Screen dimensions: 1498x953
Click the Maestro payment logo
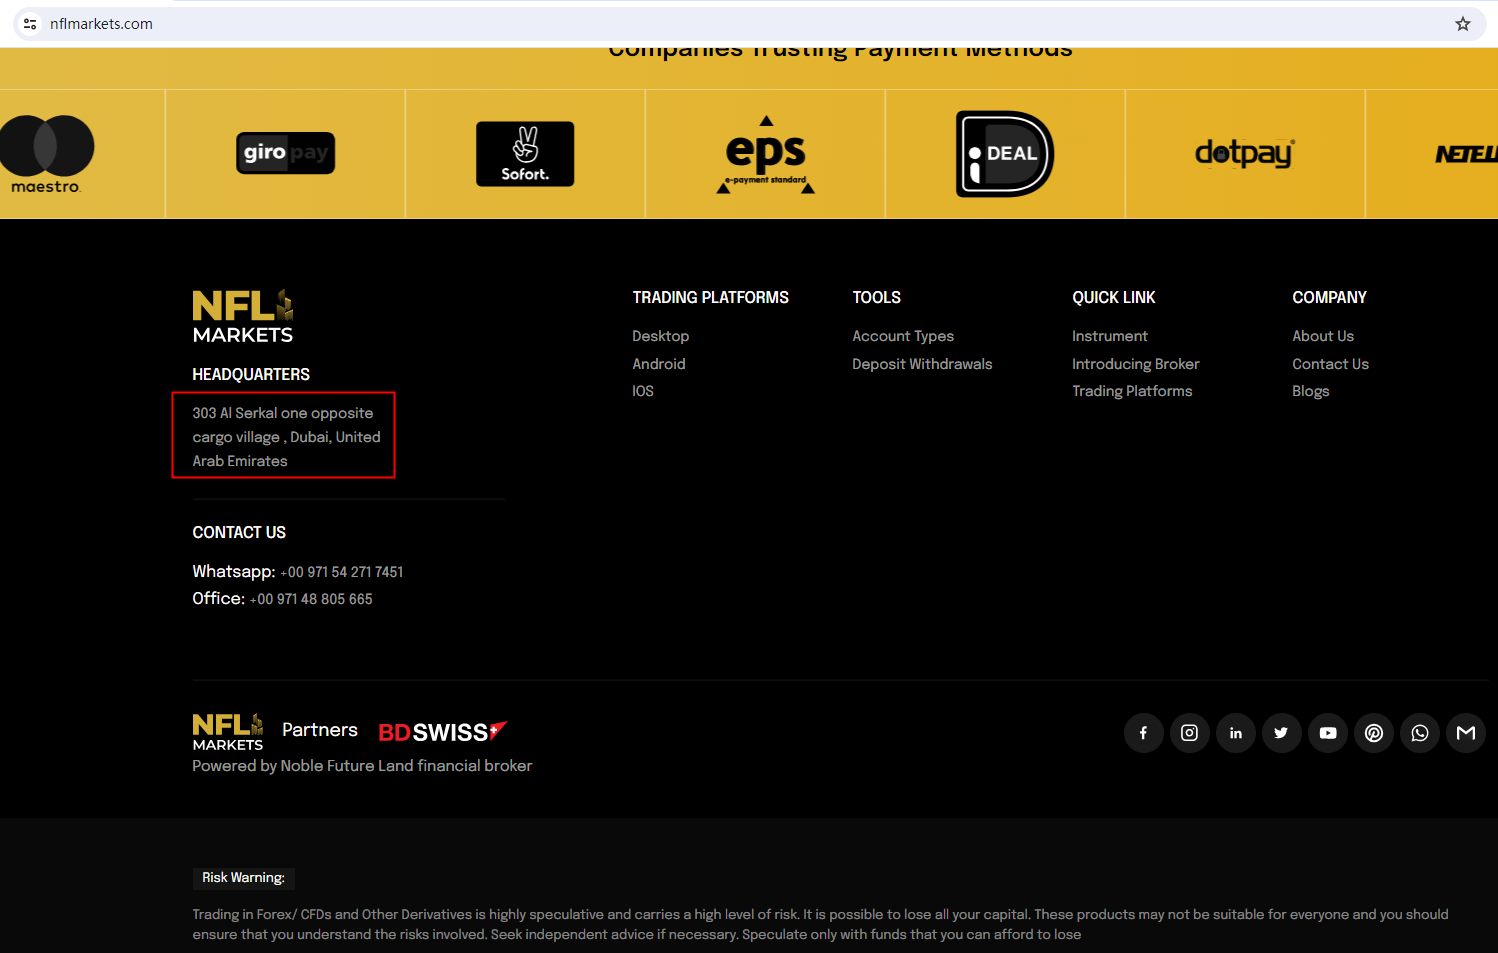tap(47, 154)
